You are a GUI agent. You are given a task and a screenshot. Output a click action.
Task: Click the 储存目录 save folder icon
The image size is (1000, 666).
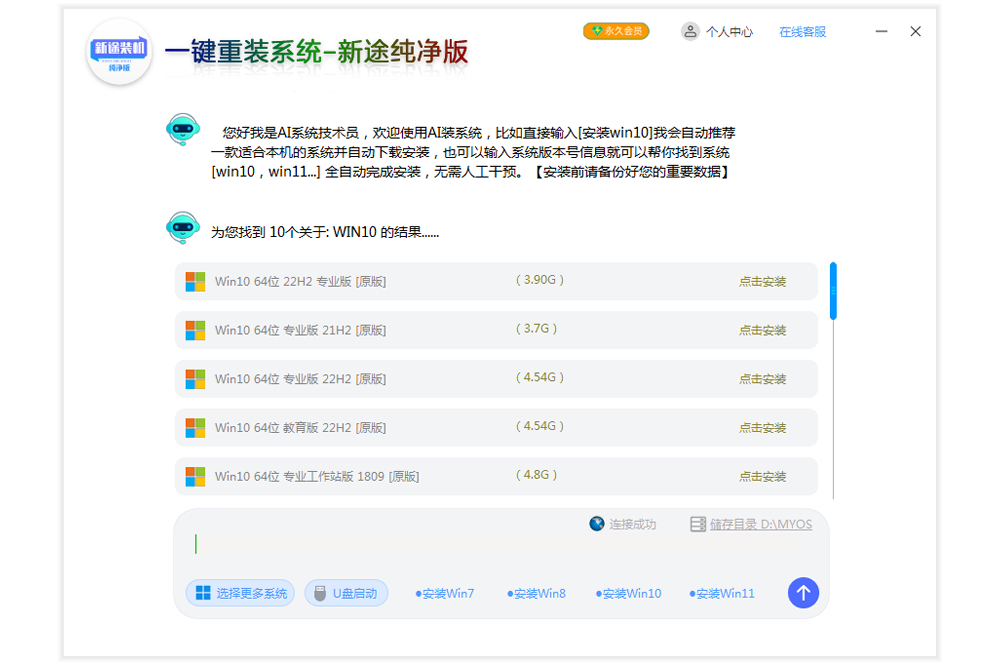click(x=698, y=524)
